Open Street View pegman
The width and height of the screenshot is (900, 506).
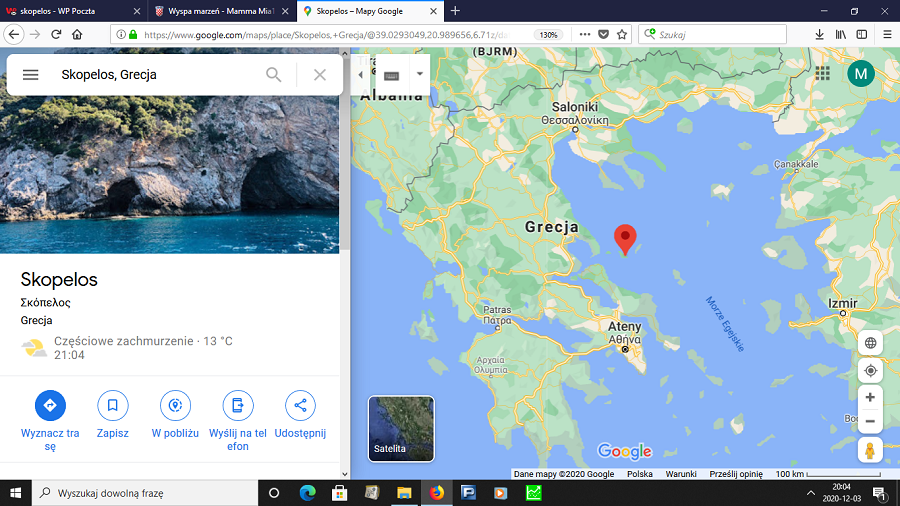coord(870,450)
